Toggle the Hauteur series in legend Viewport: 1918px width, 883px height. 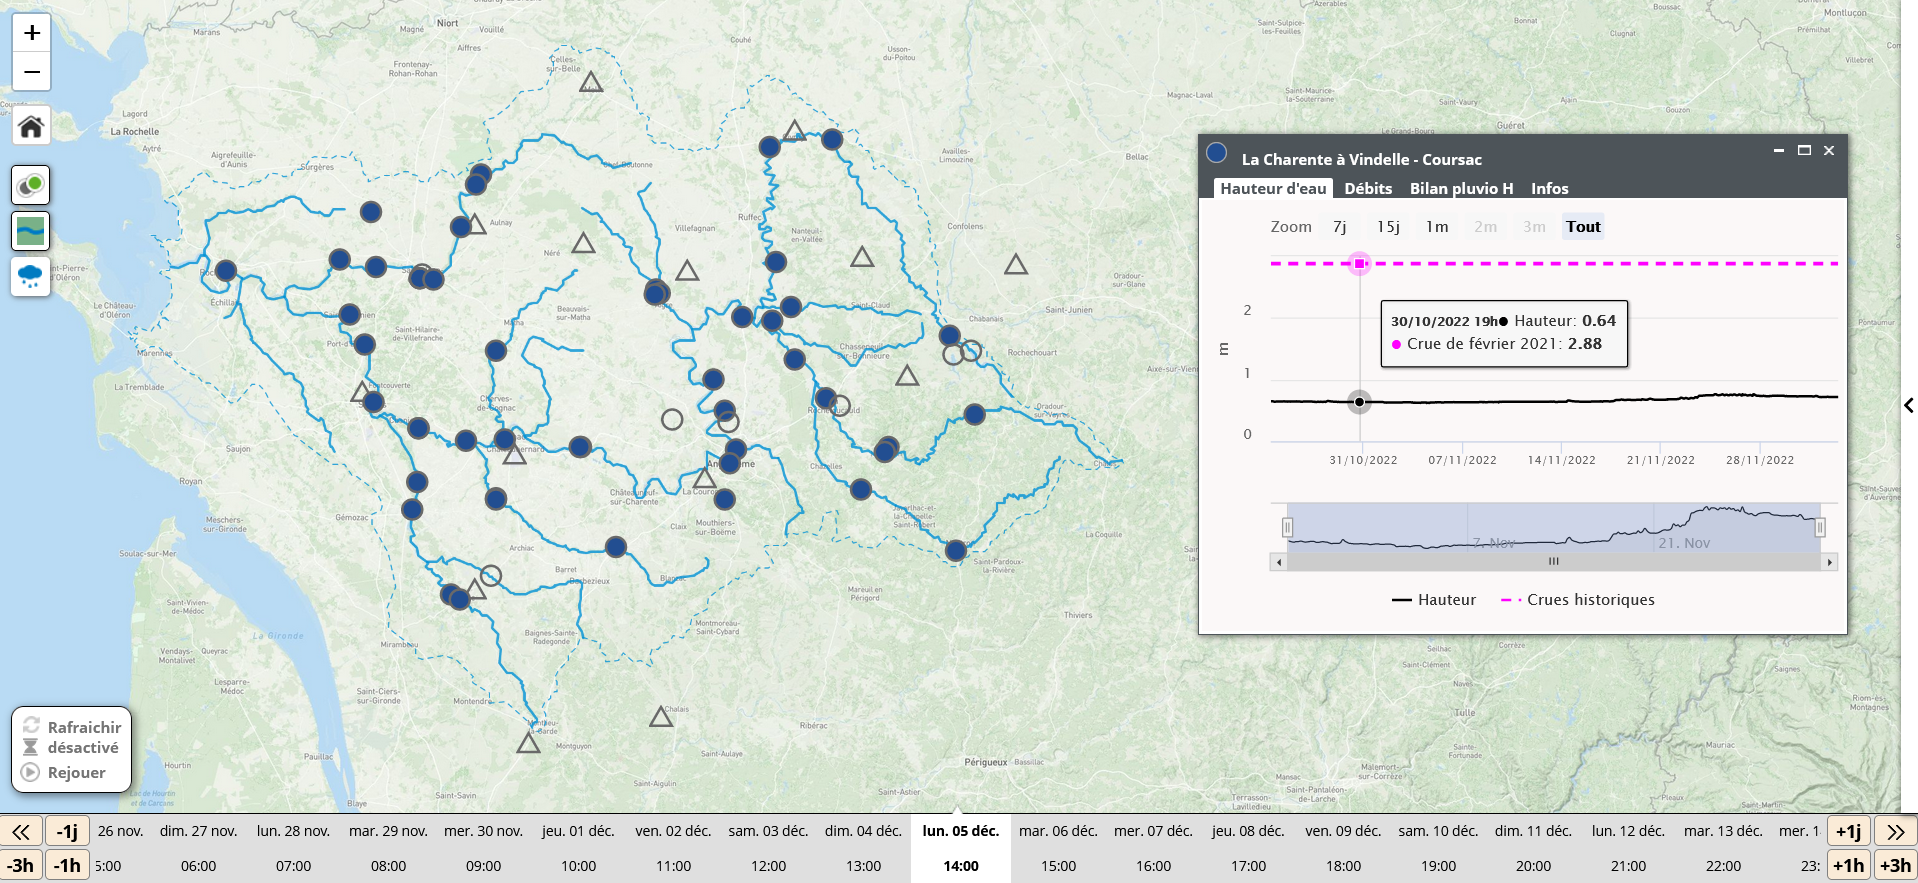(1433, 600)
